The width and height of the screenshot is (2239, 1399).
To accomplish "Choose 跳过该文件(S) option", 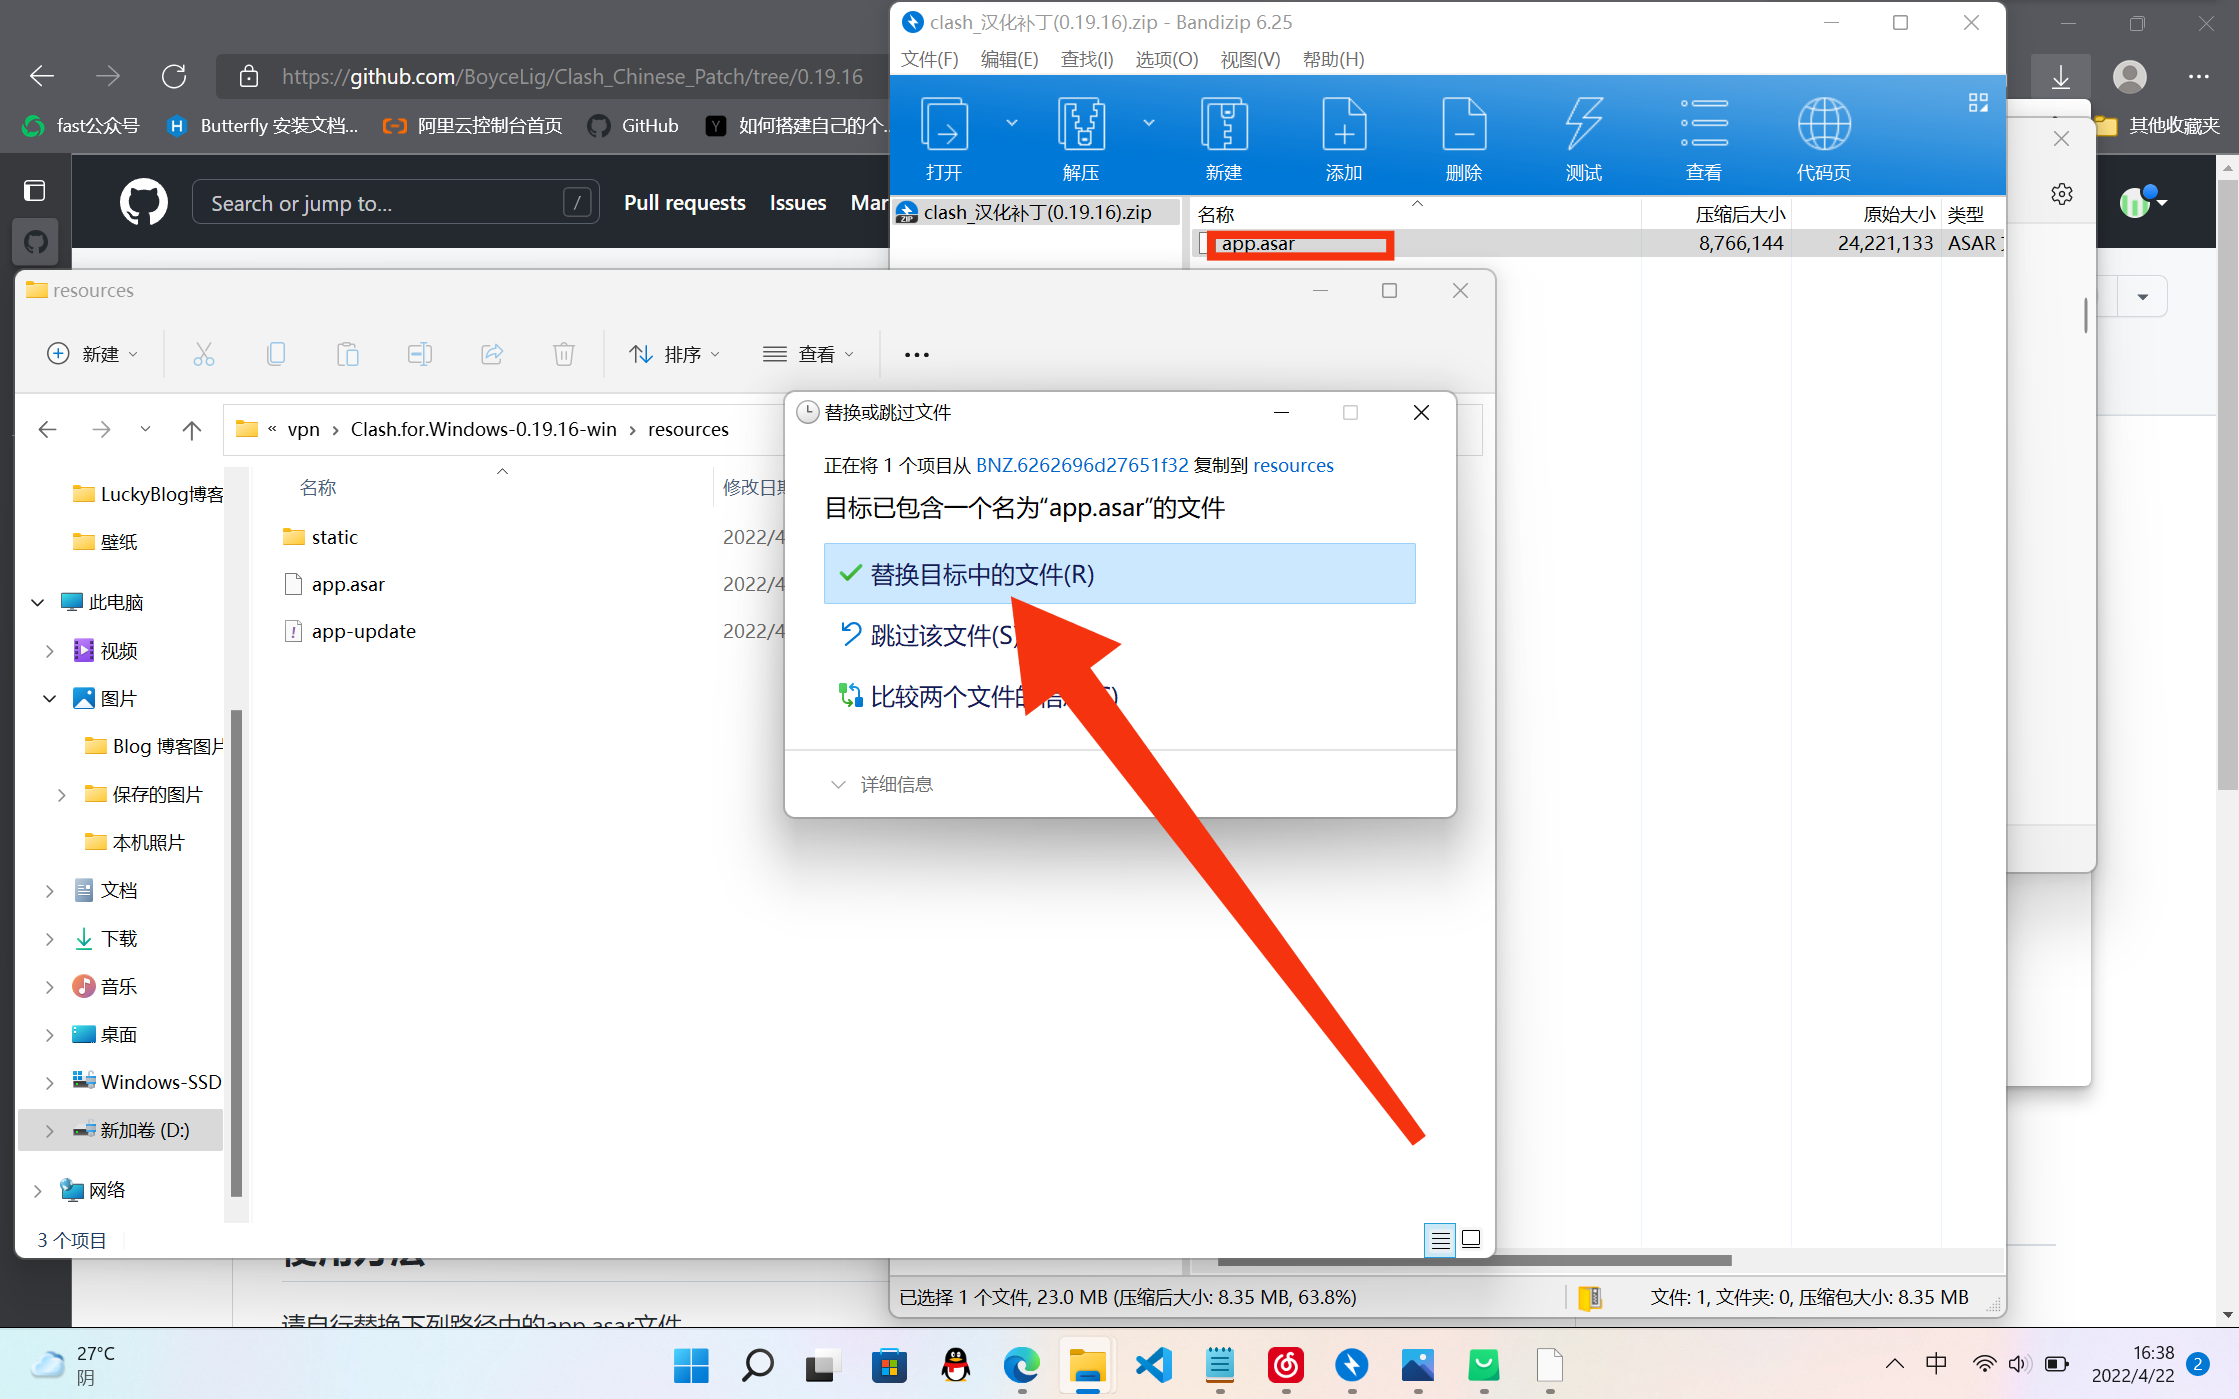I will coord(940,635).
